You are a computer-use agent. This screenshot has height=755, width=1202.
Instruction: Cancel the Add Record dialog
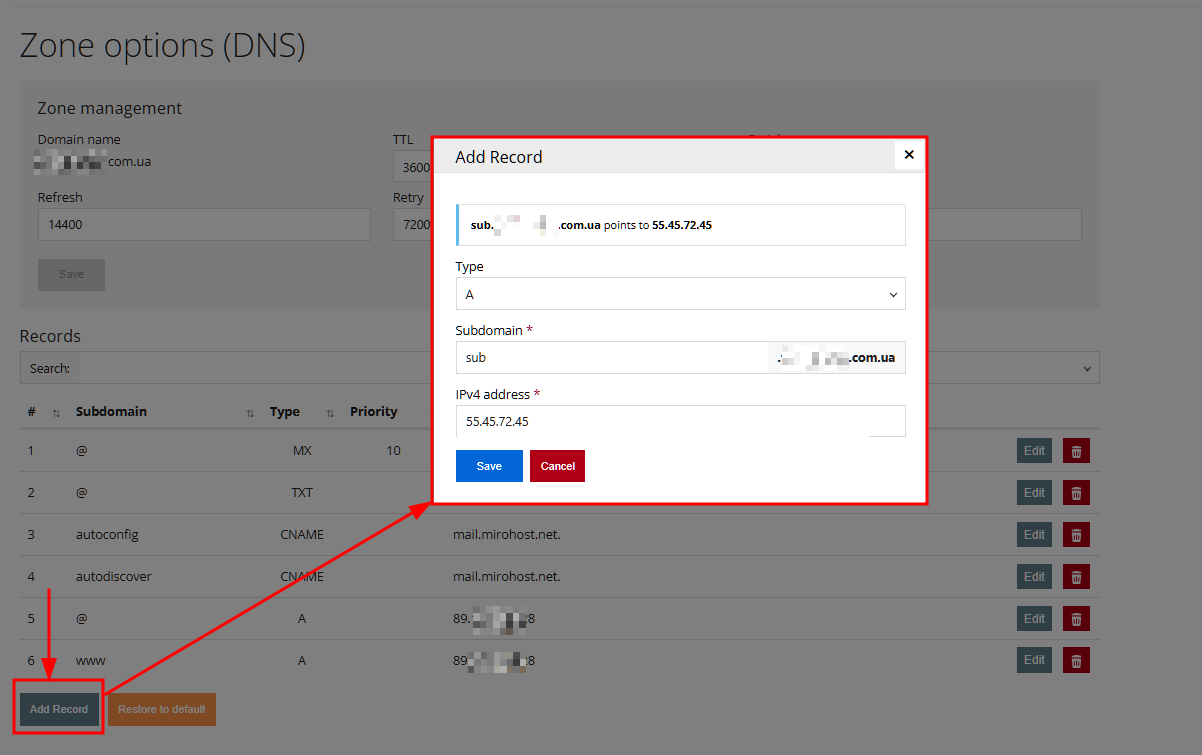click(x=557, y=465)
